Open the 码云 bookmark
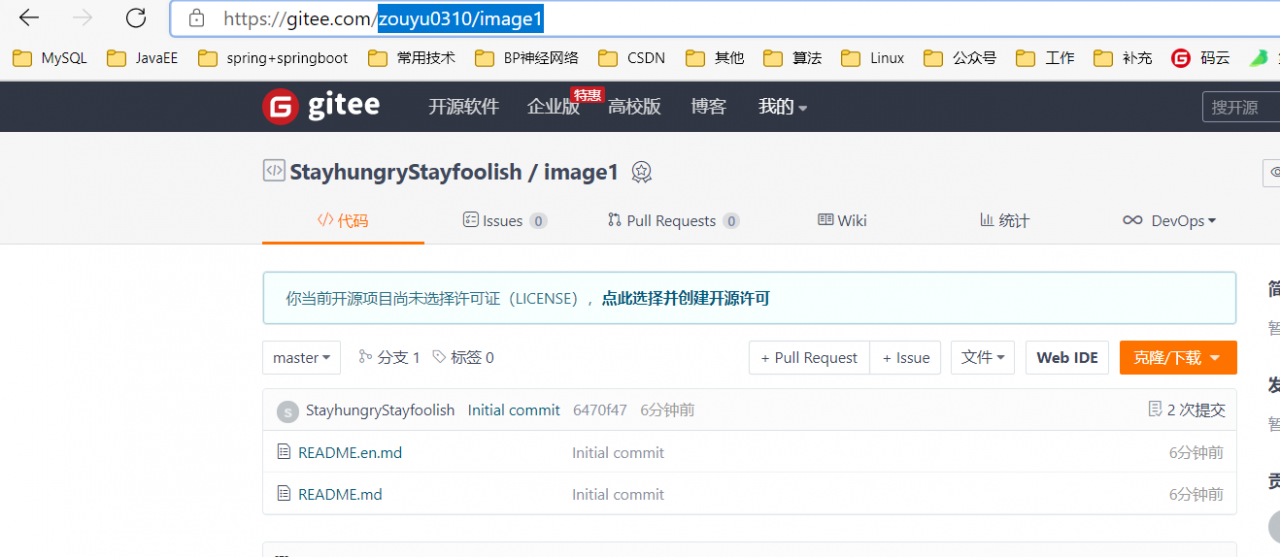Screen dimensions: 1280x557 [x=1201, y=58]
